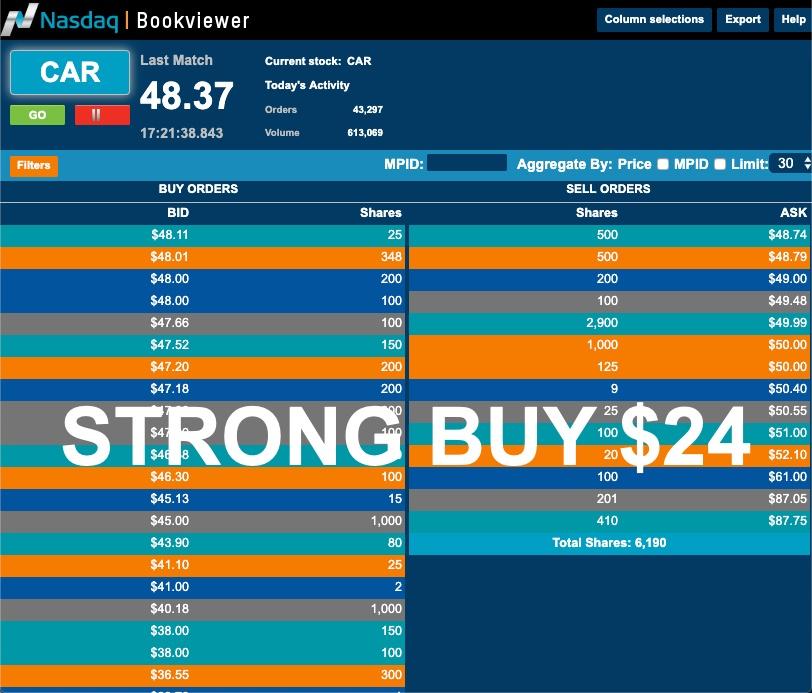Click the CAR stock symbol box
Viewport: 812px width, 693px height.
[70, 73]
